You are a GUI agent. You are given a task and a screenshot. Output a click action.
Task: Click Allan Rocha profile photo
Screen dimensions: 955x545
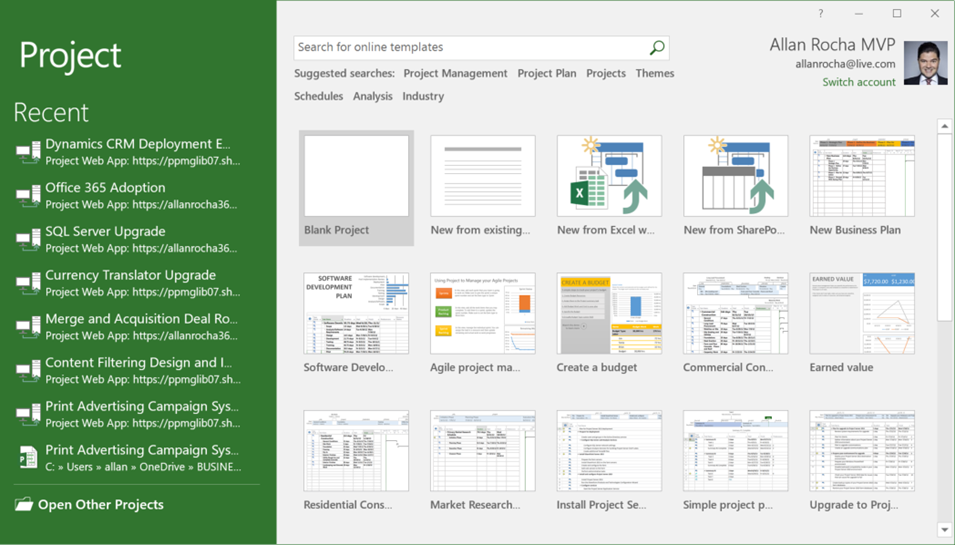click(x=925, y=63)
